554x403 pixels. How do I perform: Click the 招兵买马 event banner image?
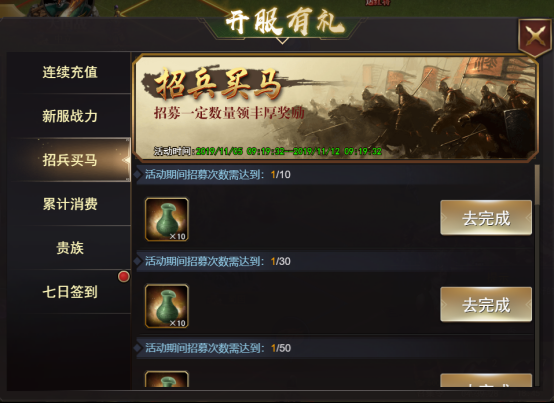pos(336,108)
